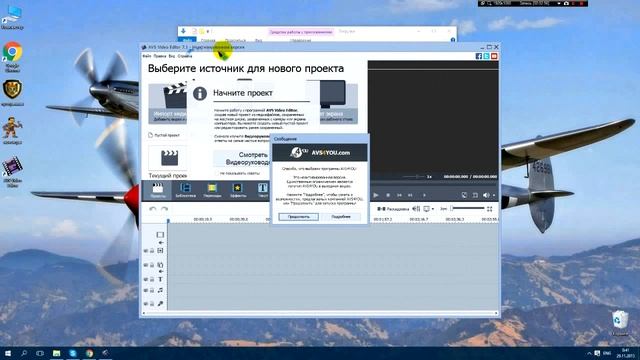Click the Redo arrow above the timeline
This screenshot has height=360, width=640.
point(164,209)
